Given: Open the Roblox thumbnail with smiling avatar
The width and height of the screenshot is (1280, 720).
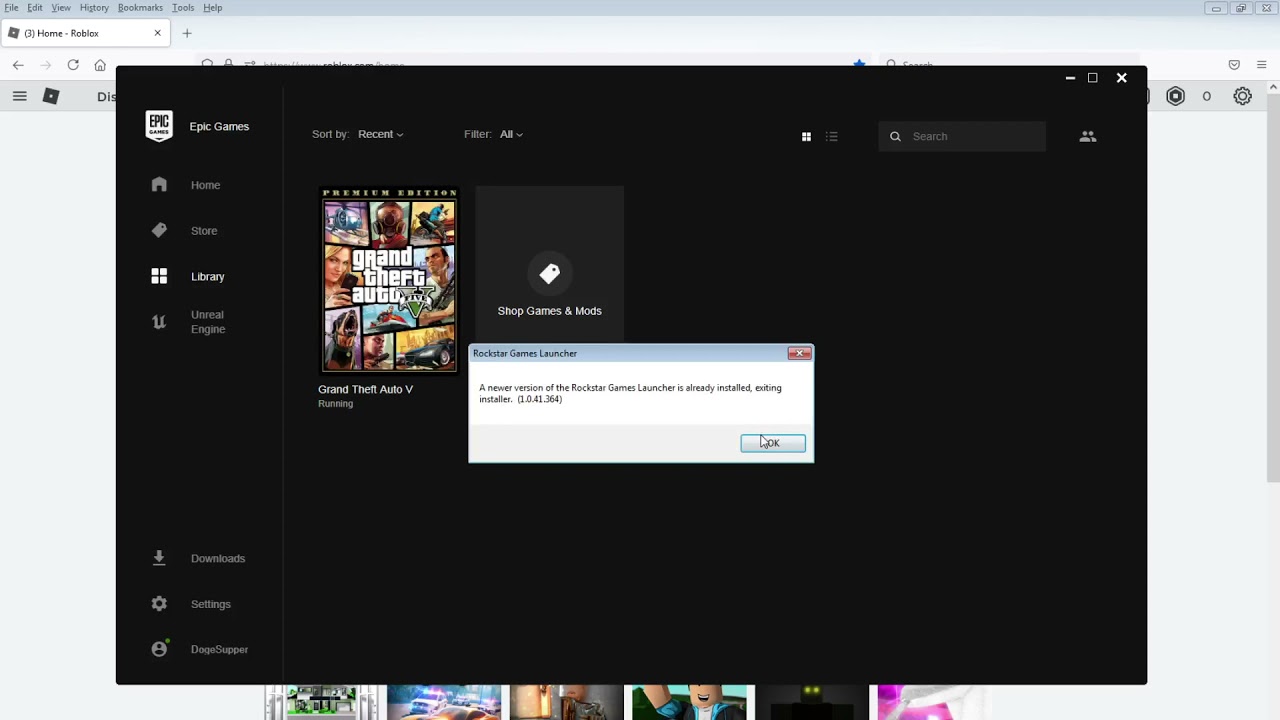Looking at the screenshot, I should tap(689, 703).
